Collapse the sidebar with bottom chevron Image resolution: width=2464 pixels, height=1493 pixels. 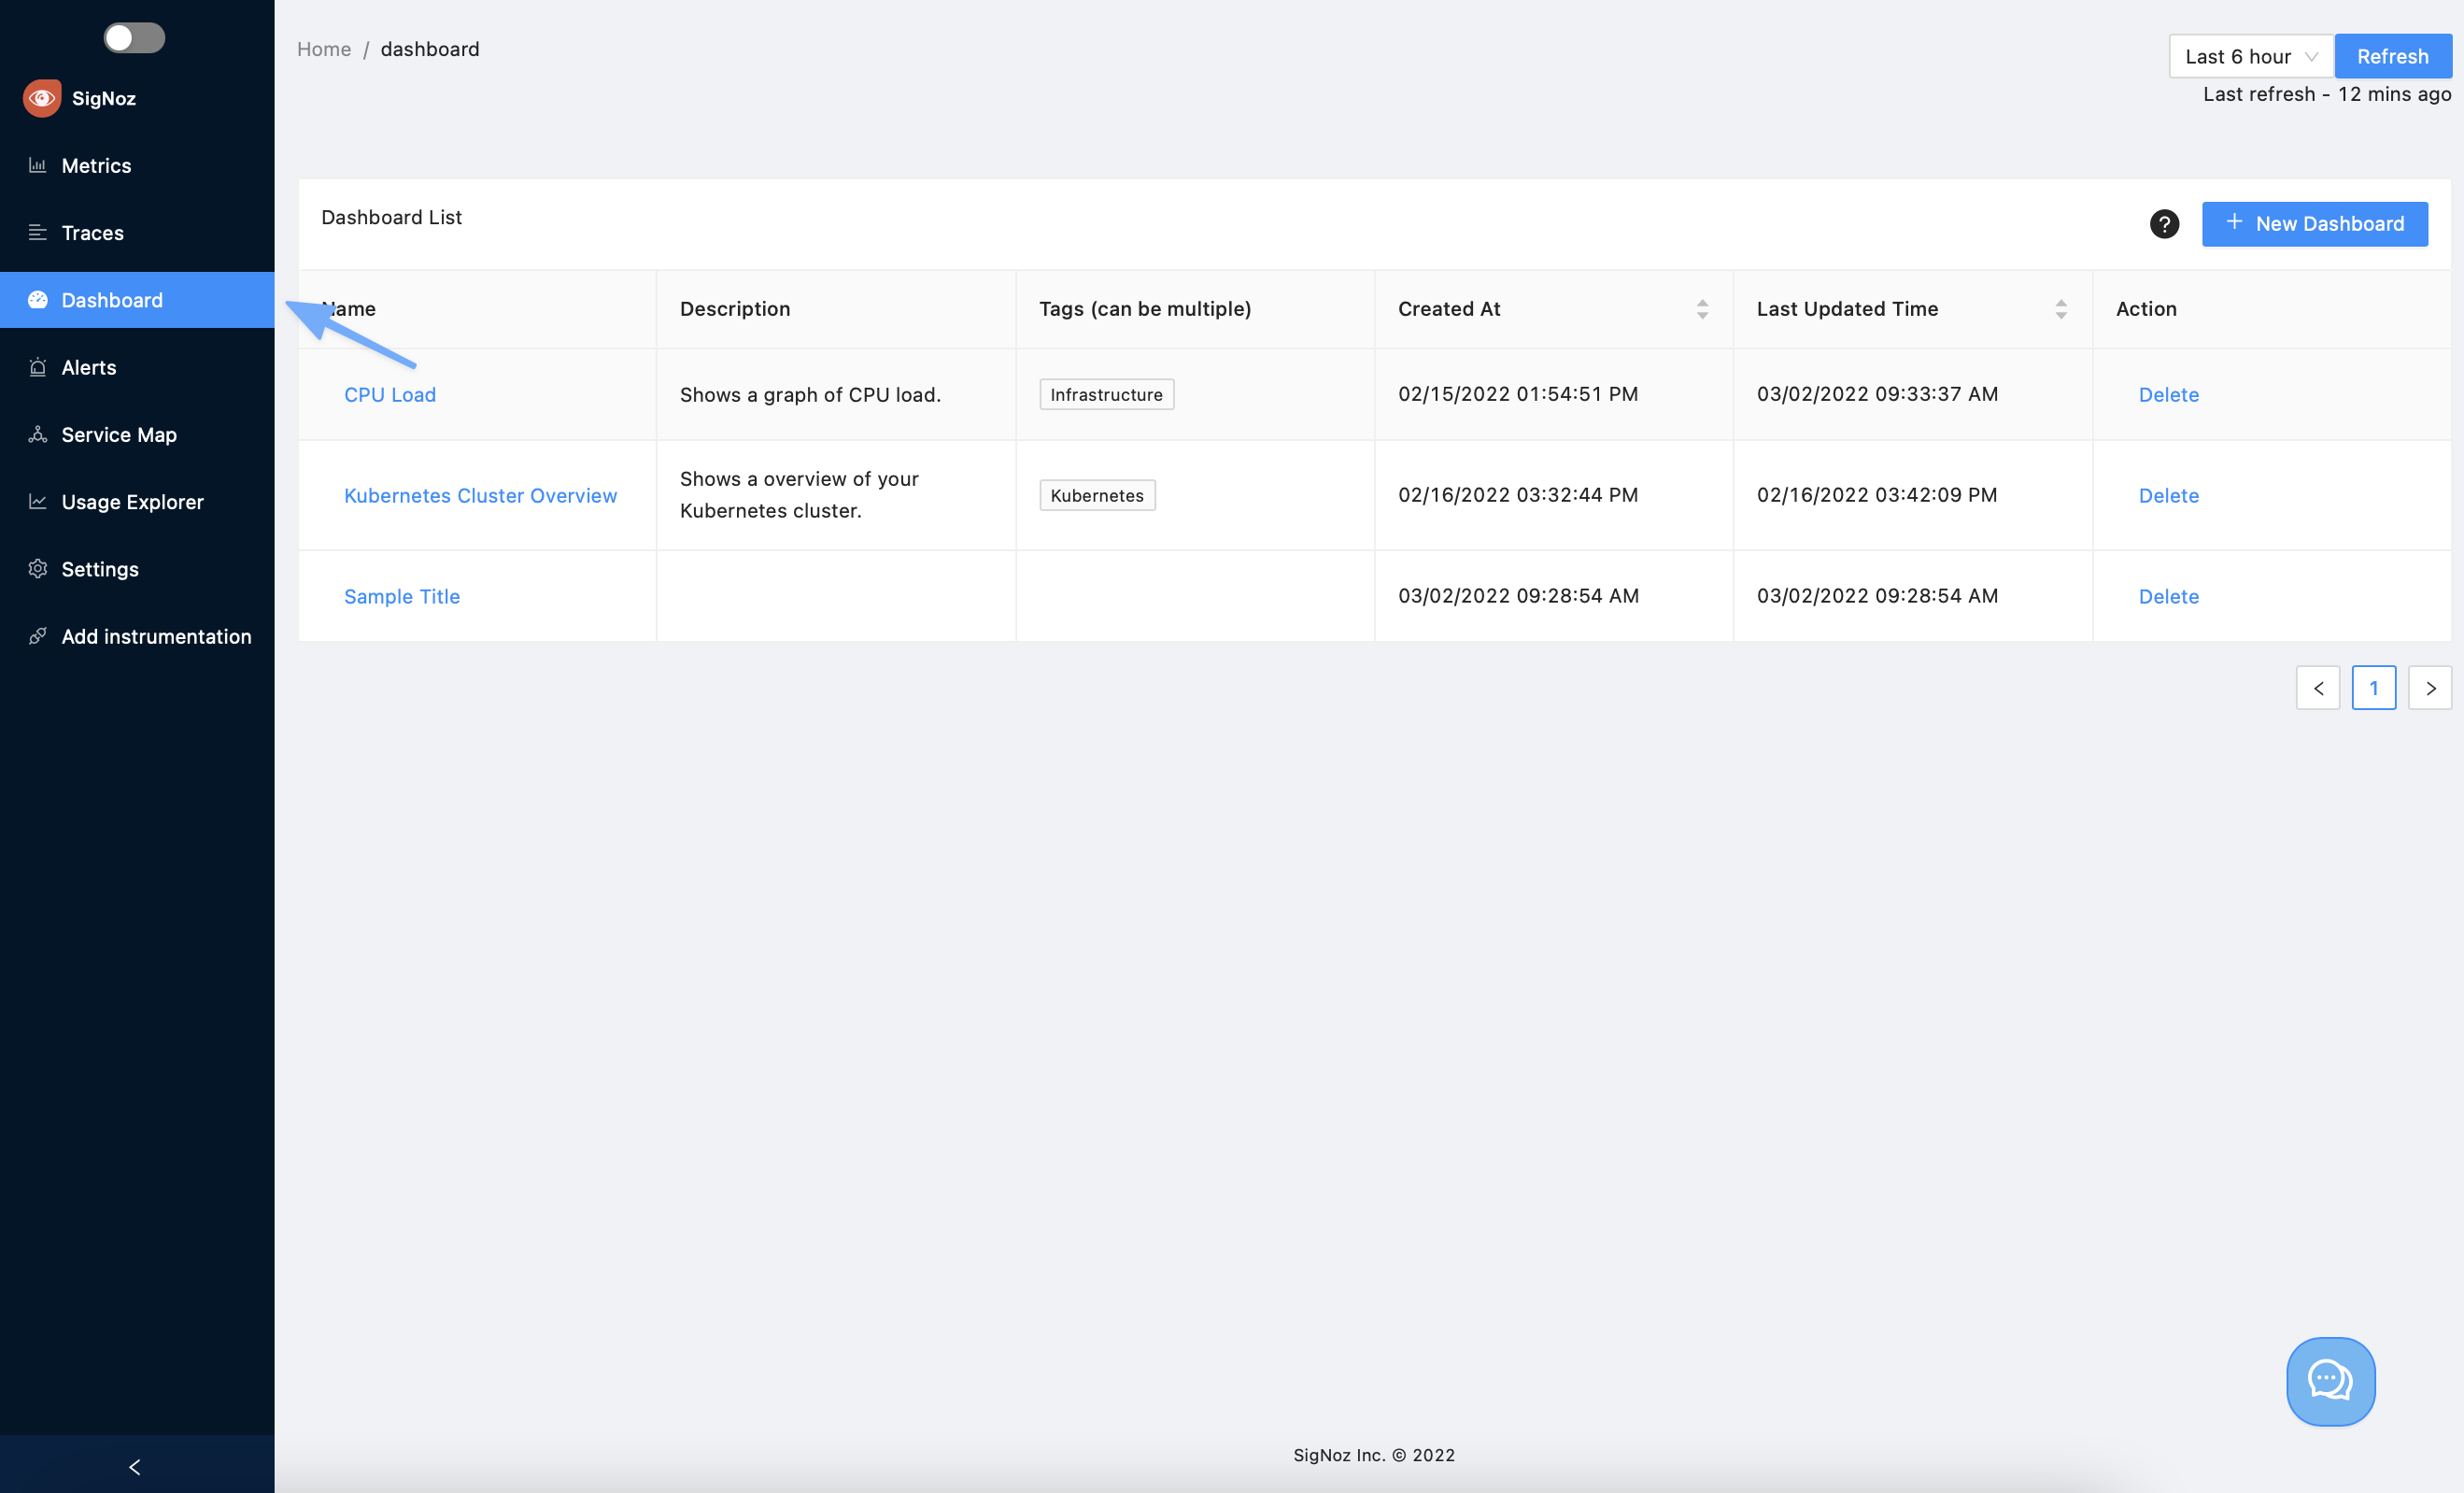coord(135,1466)
